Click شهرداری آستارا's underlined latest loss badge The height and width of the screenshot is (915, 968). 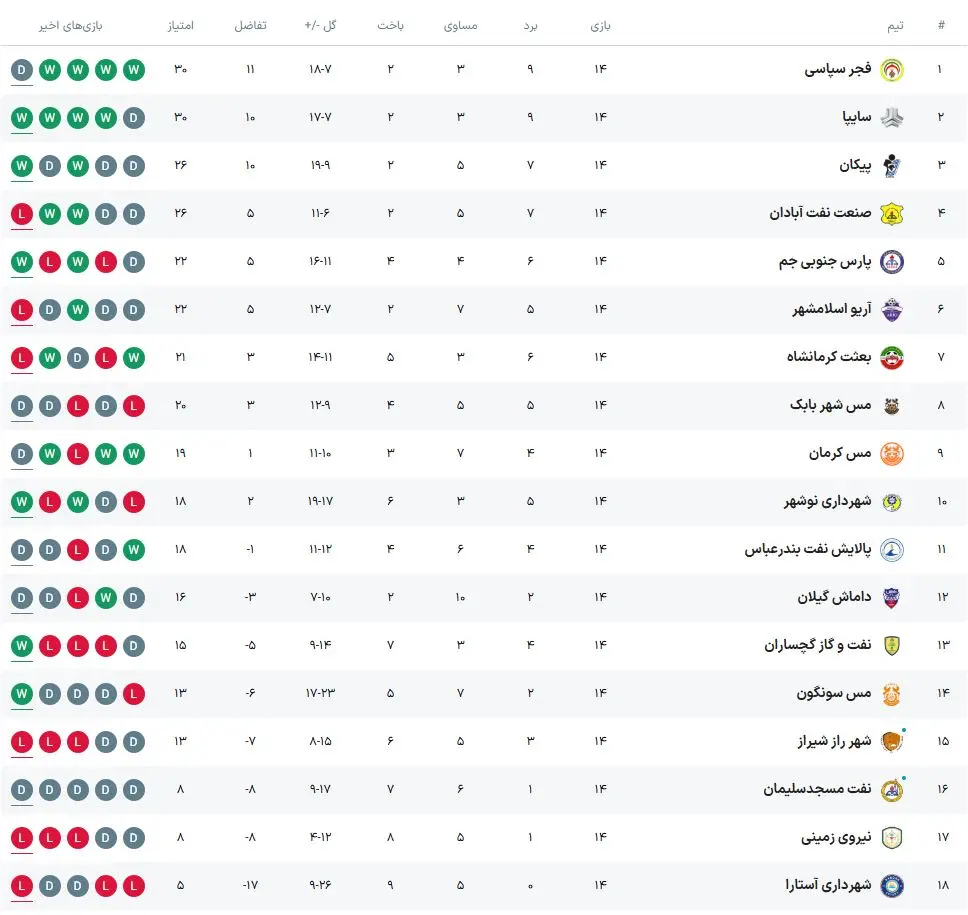[22, 886]
